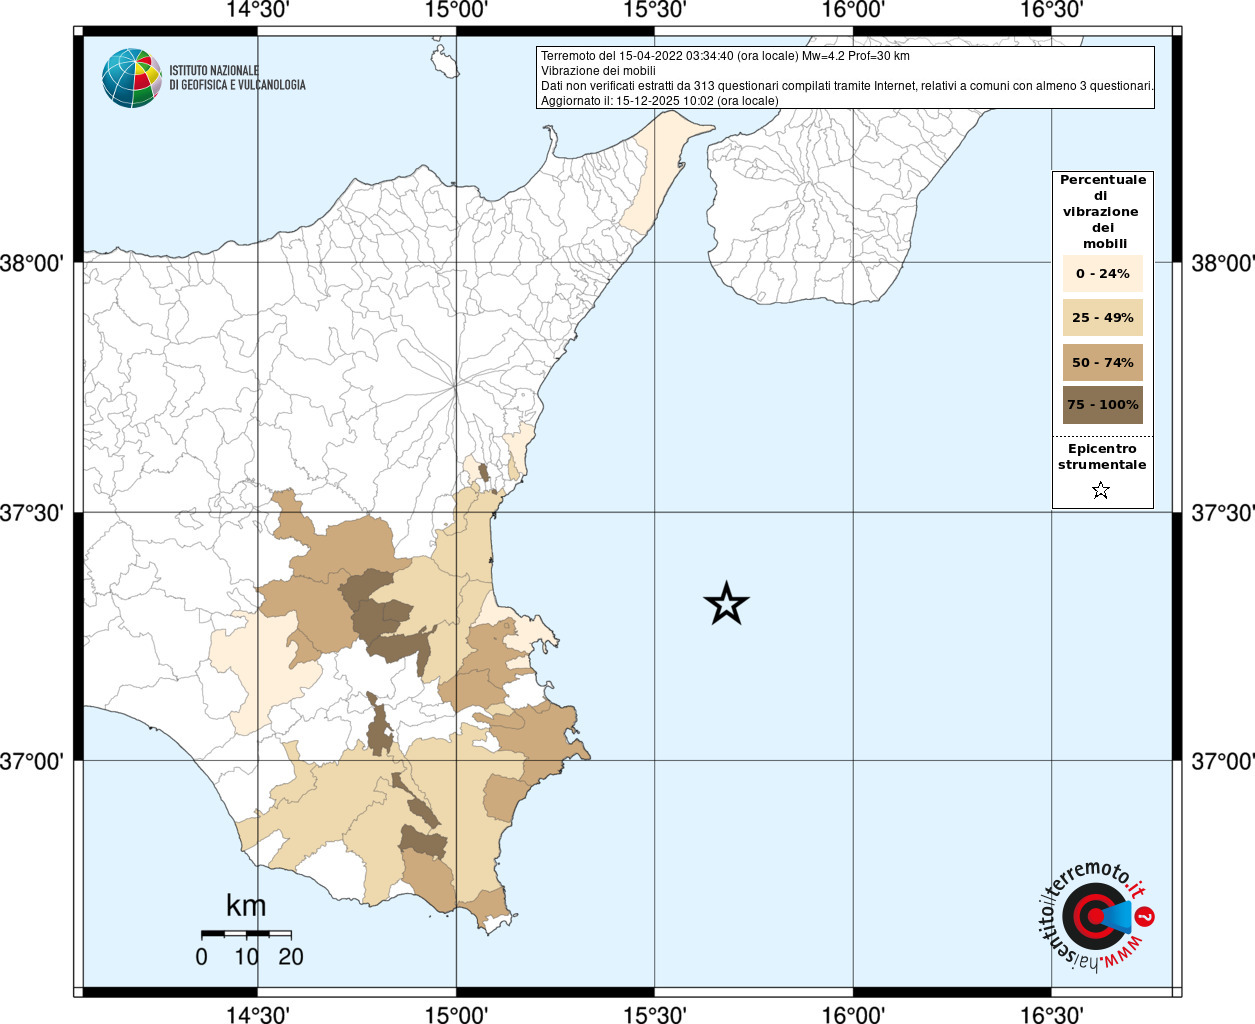Image resolution: width=1255 pixels, height=1024 pixels.
Task: Click the 'Percentuale di vibrazione dei mobili' legend title
Action: click(x=1102, y=211)
